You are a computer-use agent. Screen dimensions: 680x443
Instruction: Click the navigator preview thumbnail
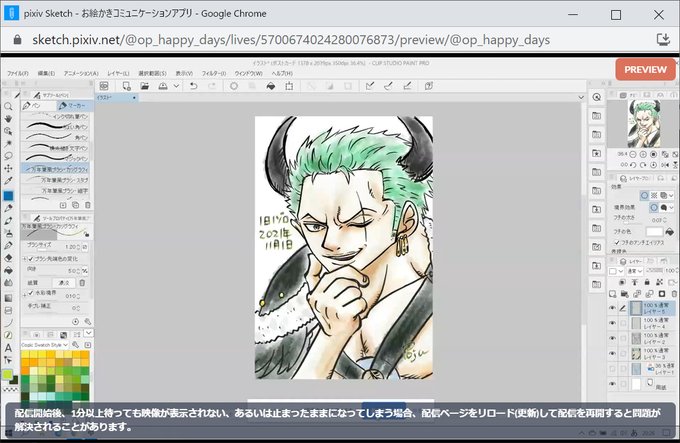(644, 124)
